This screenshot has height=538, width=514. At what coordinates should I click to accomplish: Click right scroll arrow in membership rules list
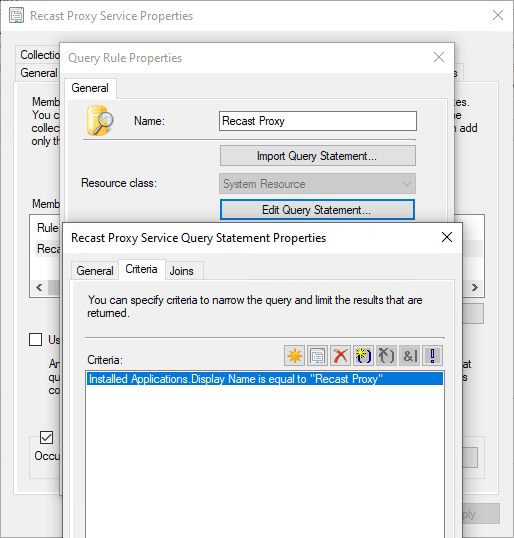pos(475,287)
